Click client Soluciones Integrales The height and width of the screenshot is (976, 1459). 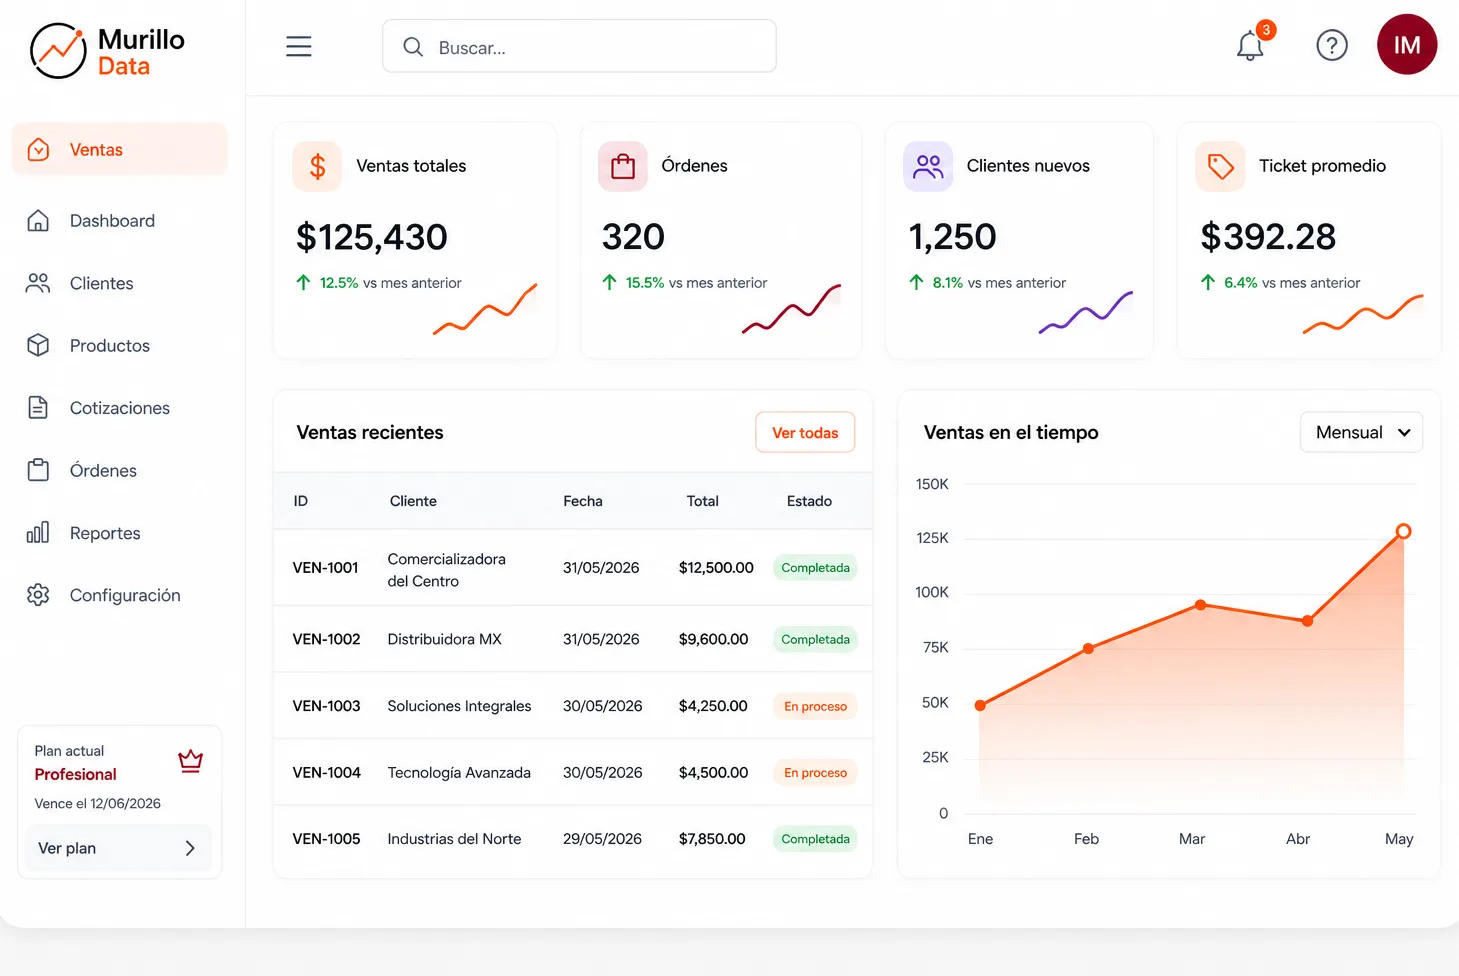coord(459,706)
